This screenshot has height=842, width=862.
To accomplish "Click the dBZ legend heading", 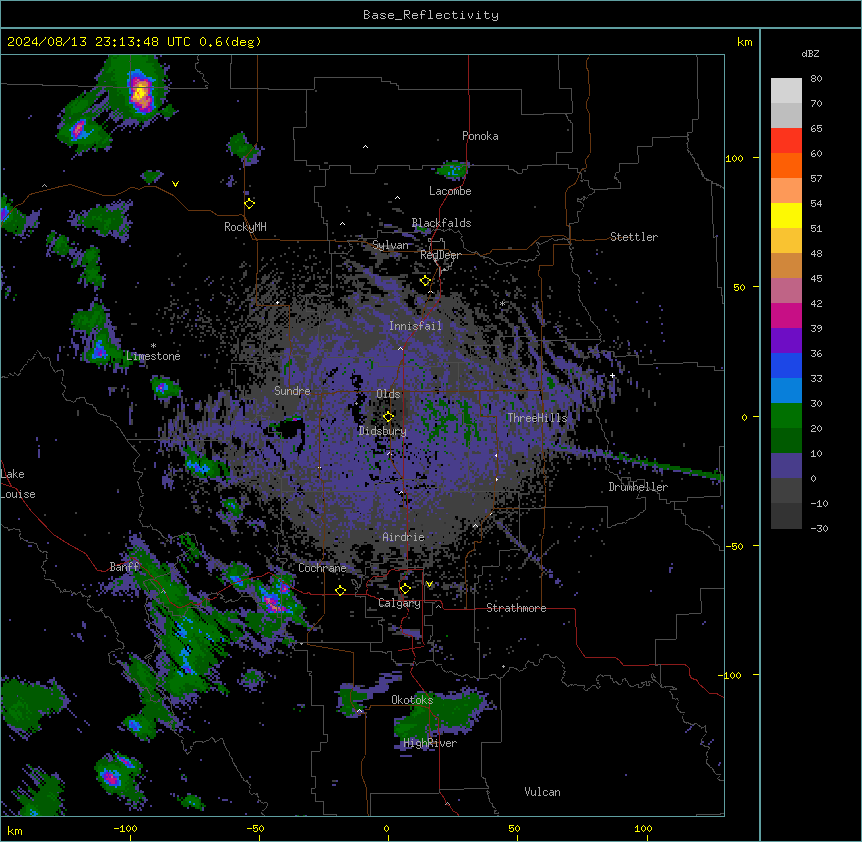I will pos(810,53).
